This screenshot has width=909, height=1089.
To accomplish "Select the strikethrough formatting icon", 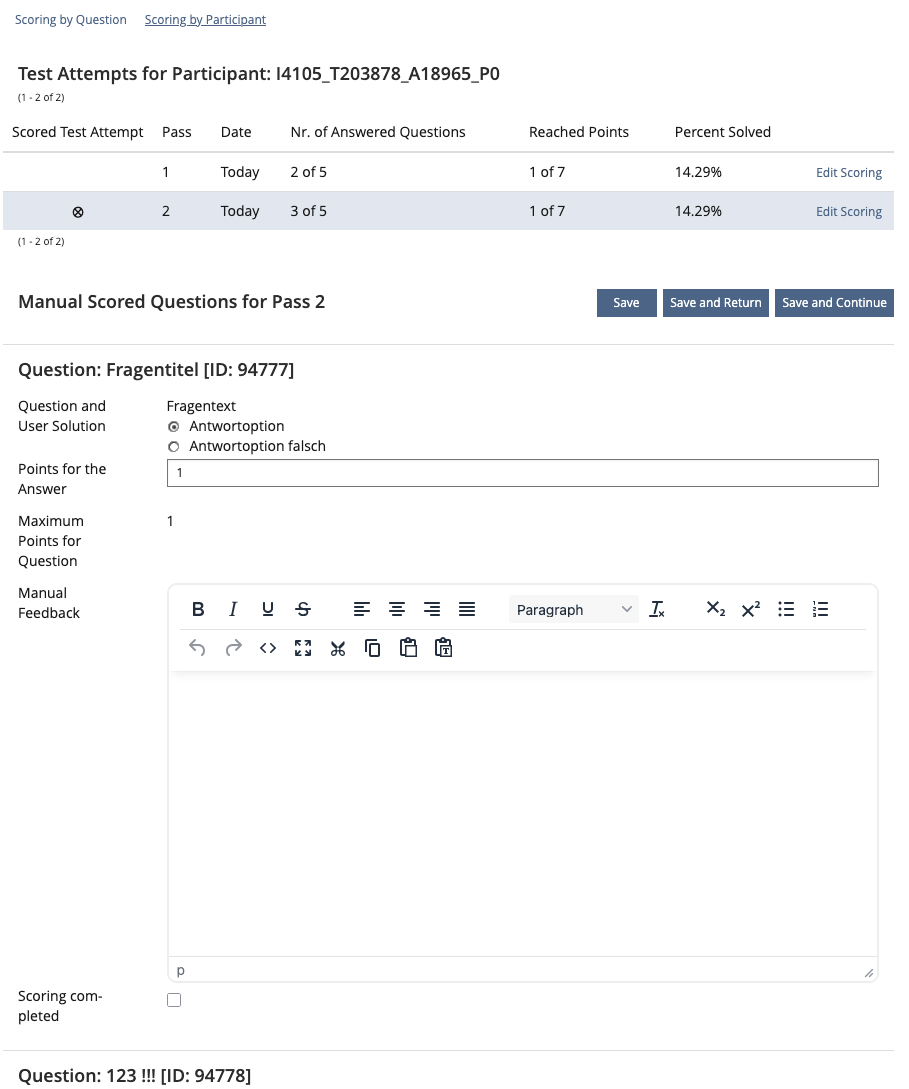I will point(302,609).
